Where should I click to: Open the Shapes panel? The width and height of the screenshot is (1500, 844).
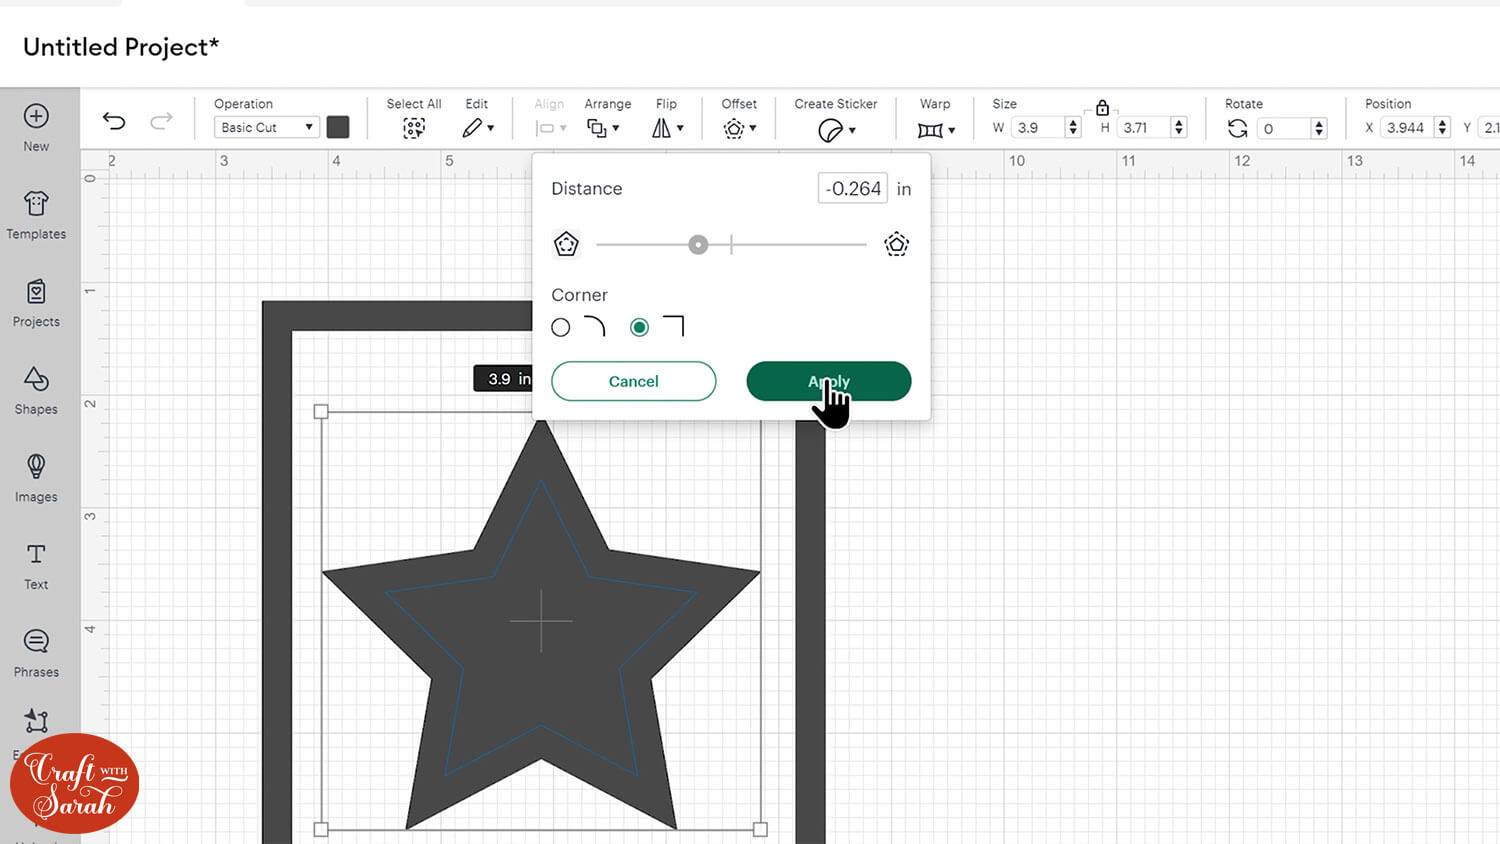click(x=36, y=390)
